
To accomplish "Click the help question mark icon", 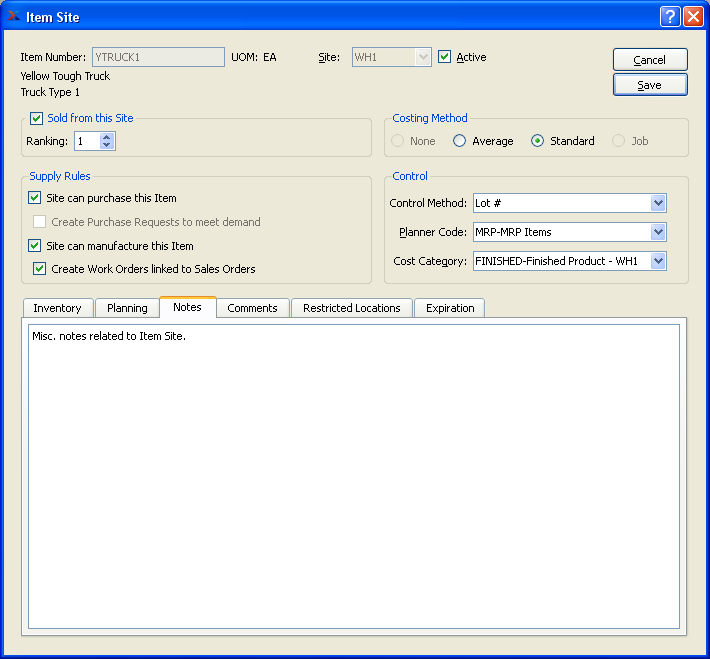I will pos(670,17).
